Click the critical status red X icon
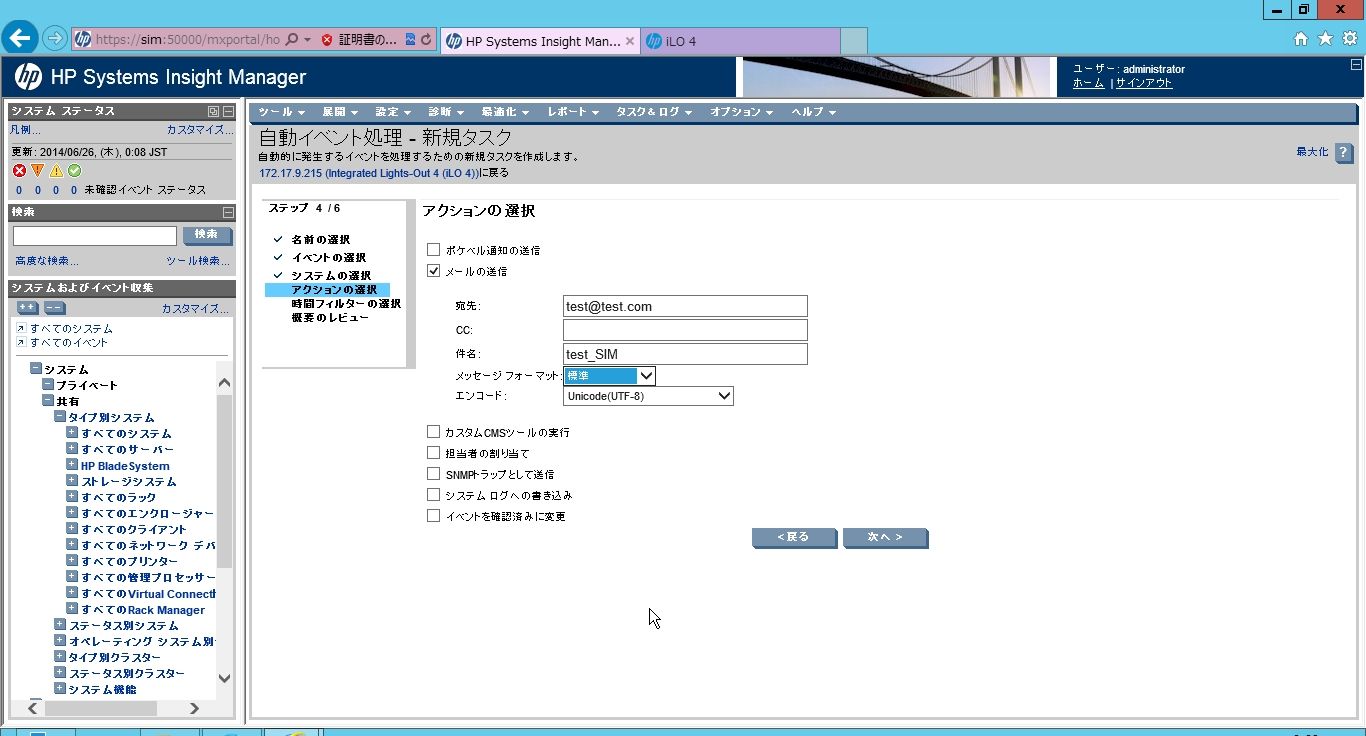This screenshot has height=736, width=1366. pos(19,171)
